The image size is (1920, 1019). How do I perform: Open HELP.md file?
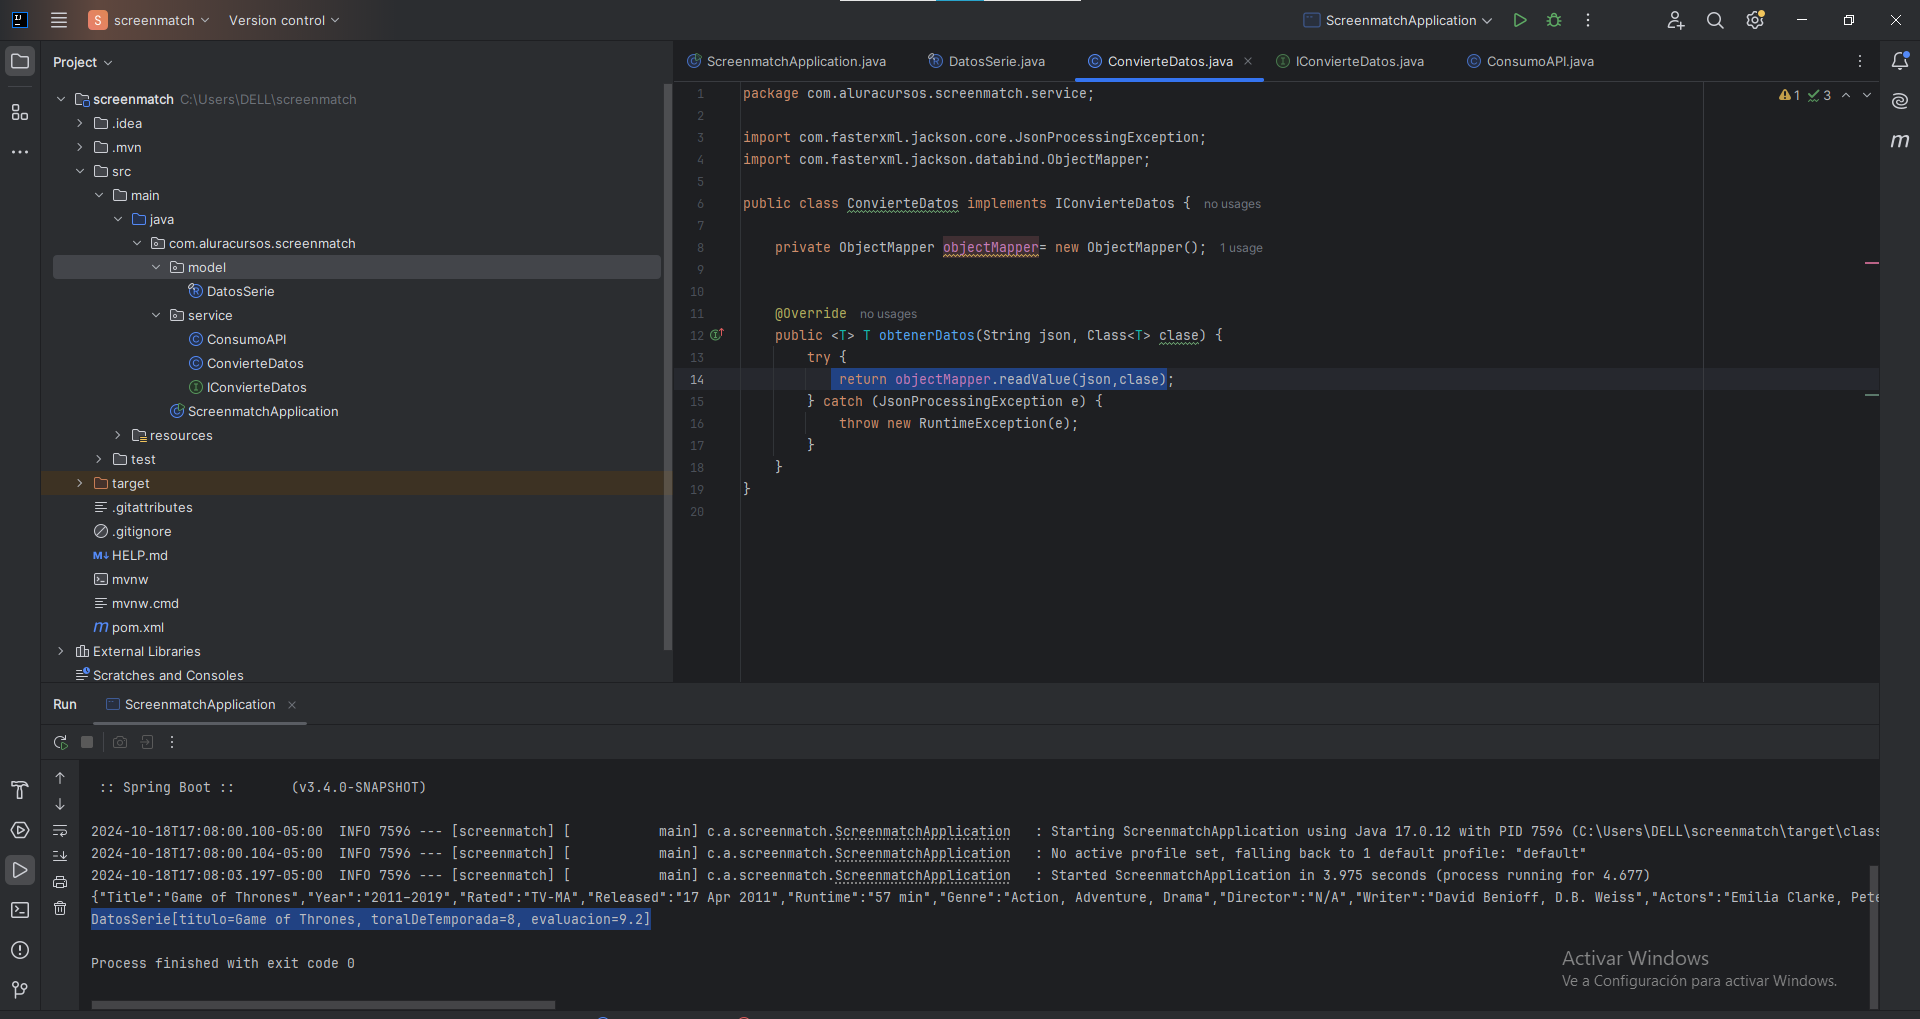click(139, 555)
